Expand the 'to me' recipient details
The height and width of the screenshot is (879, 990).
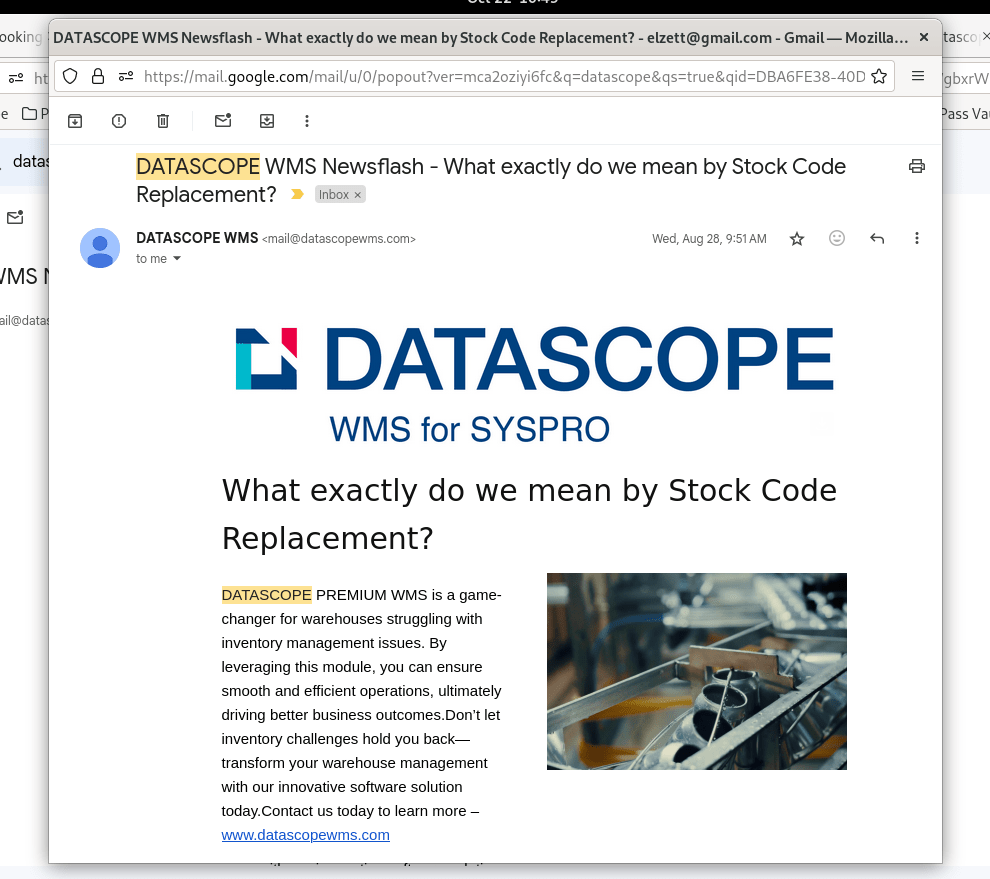coord(177,259)
